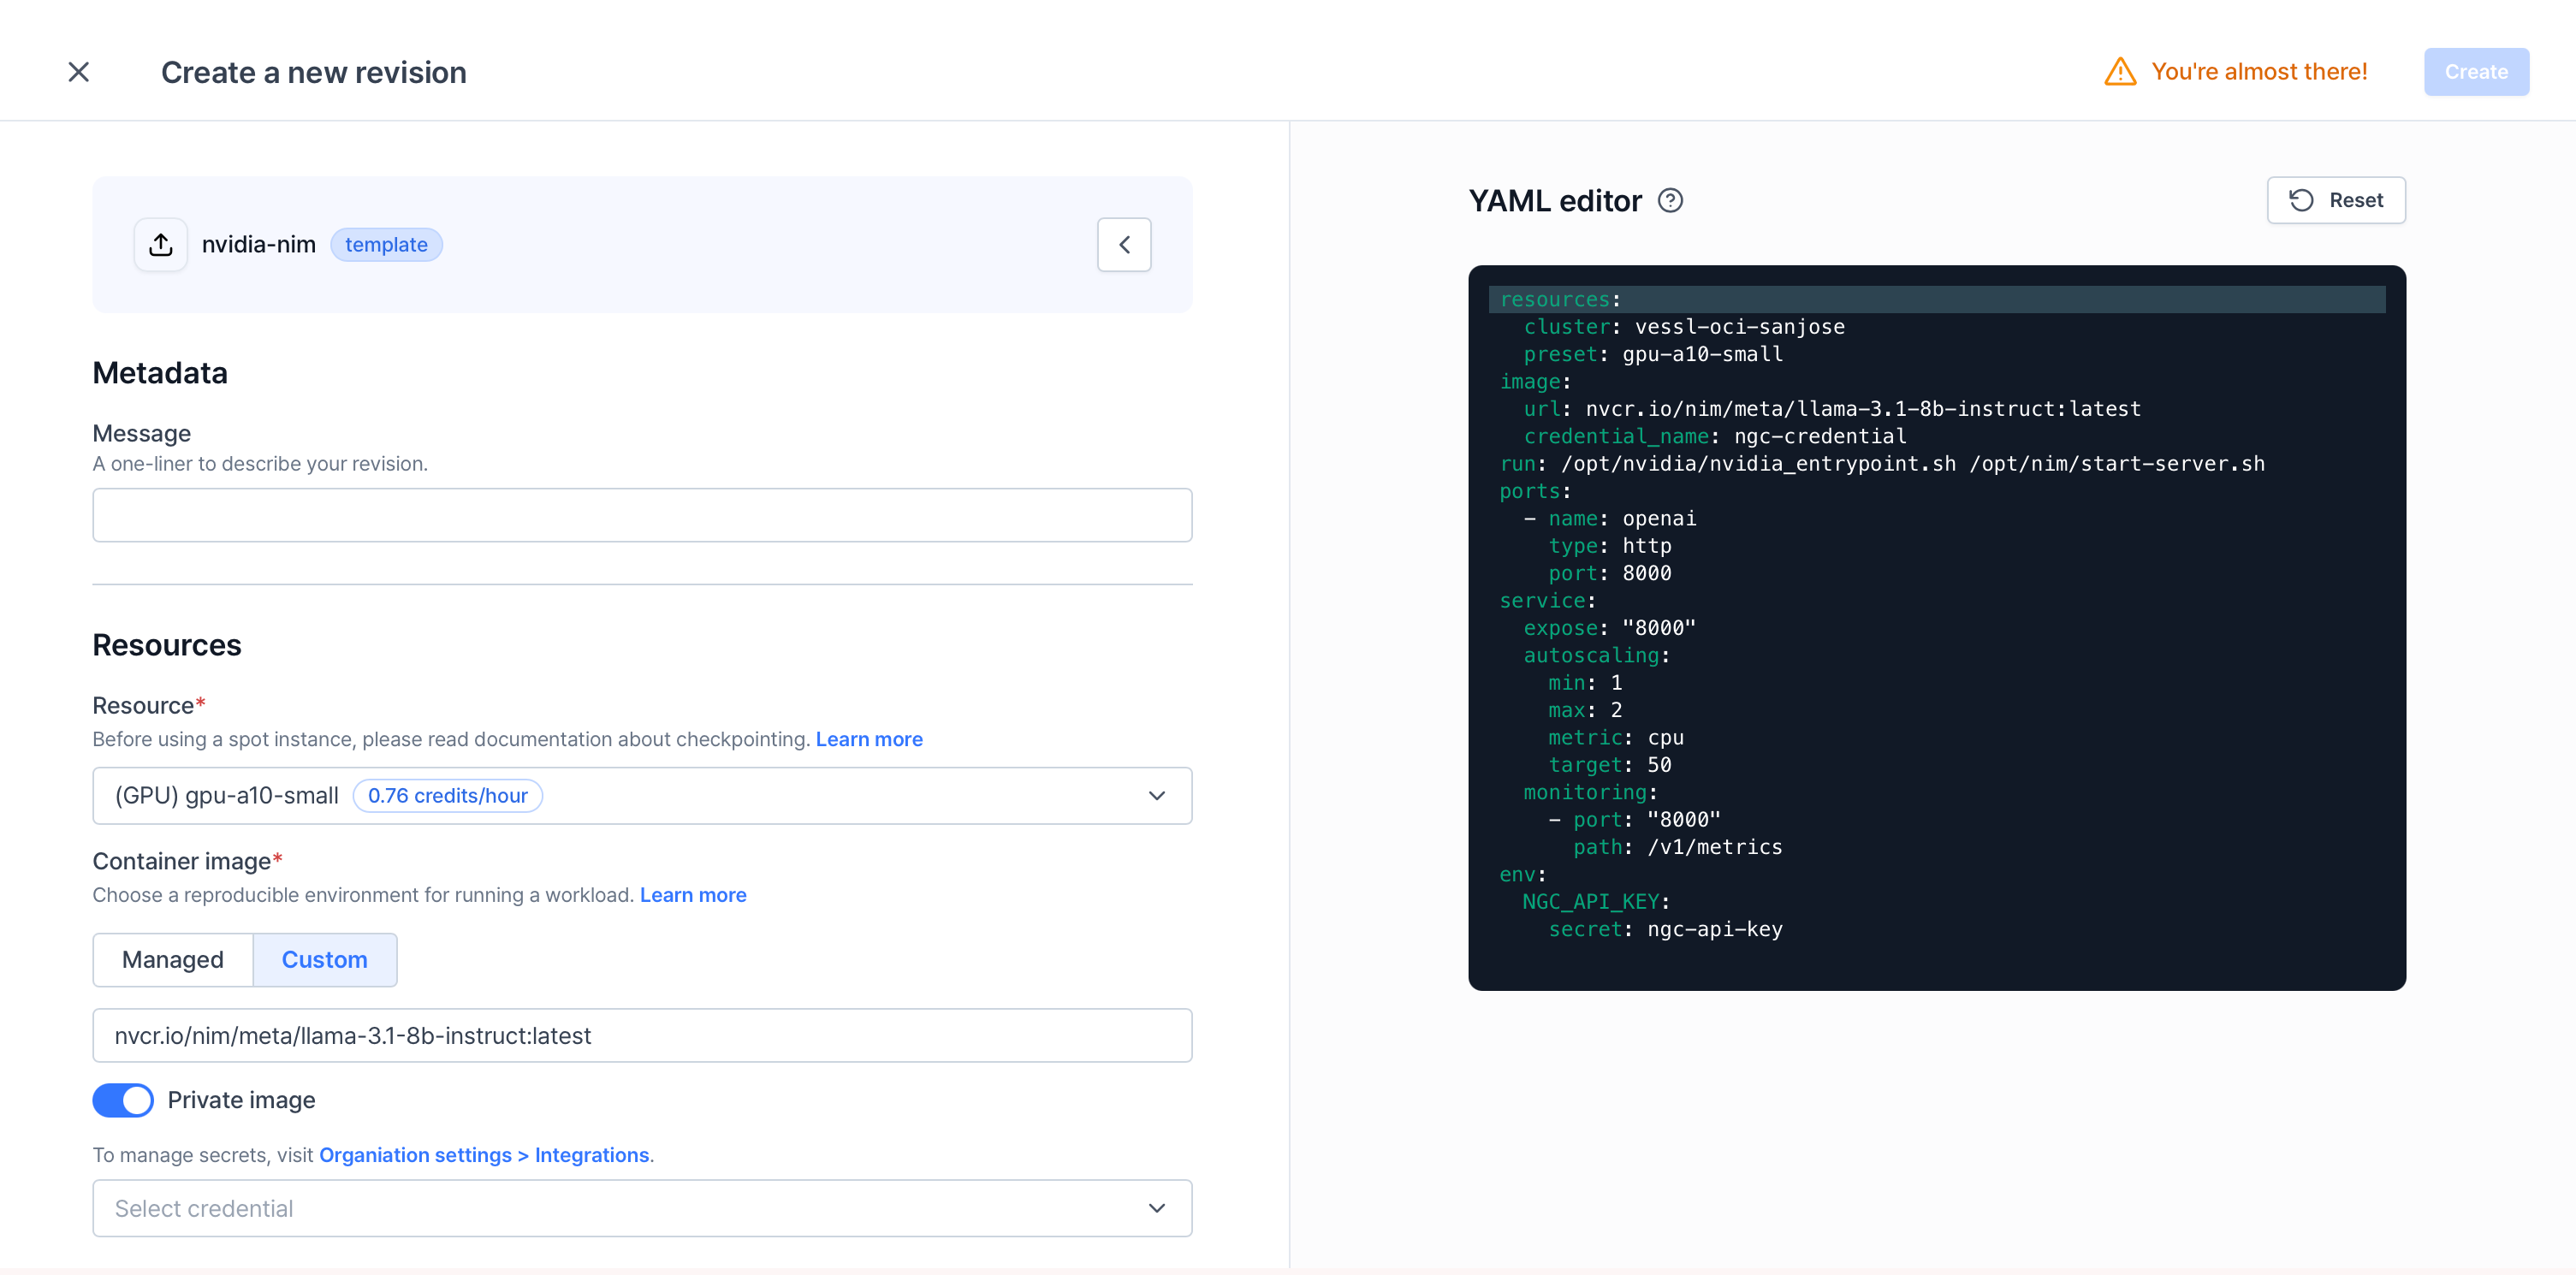Viewport: 2576px width, 1275px height.
Task: Click the warning triangle icon
Action: click(2120, 72)
